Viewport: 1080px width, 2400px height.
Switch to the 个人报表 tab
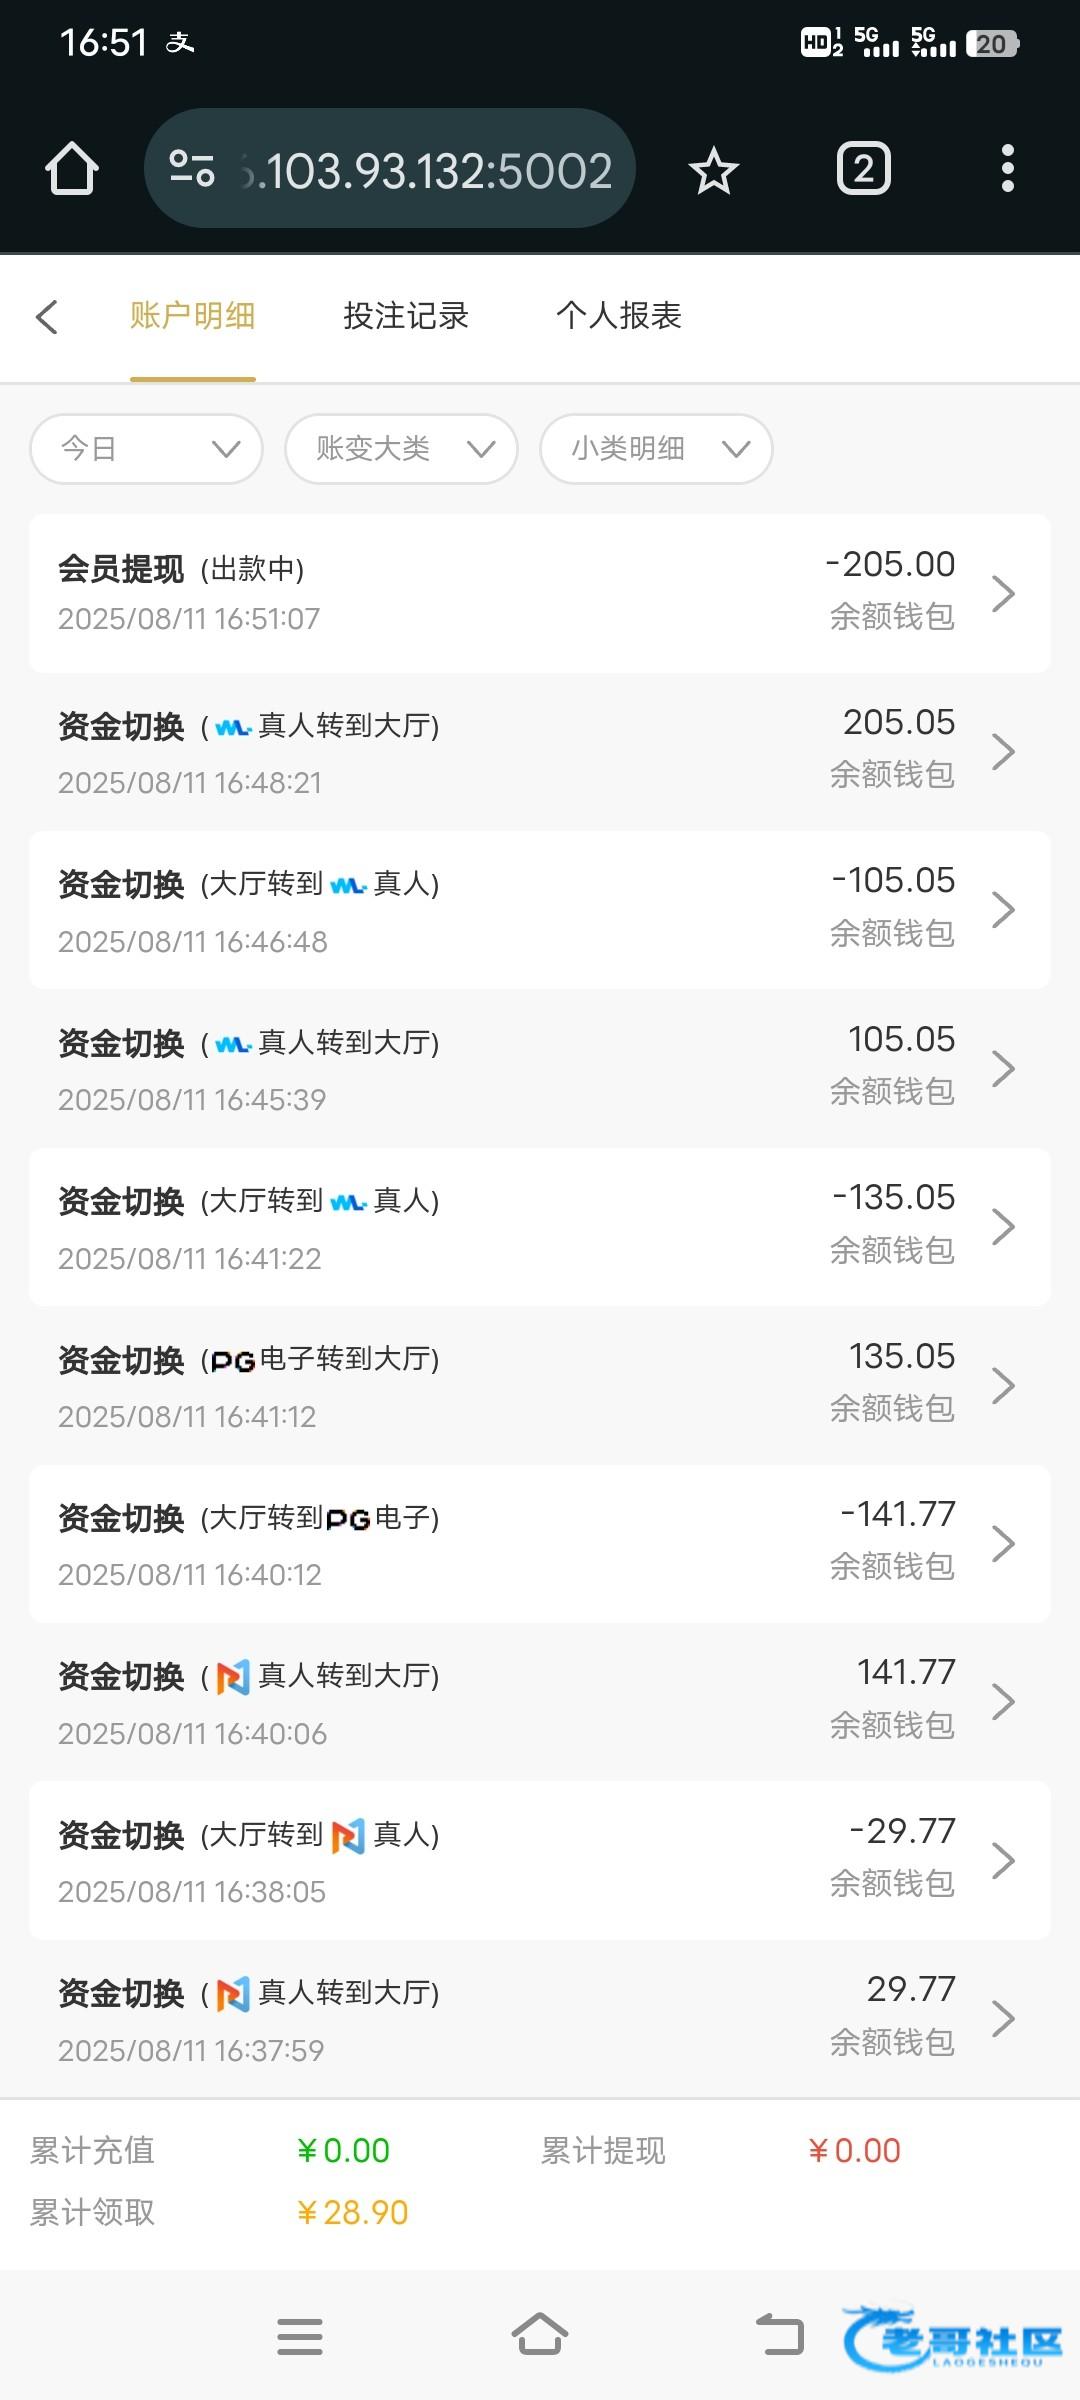[x=618, y=316]
